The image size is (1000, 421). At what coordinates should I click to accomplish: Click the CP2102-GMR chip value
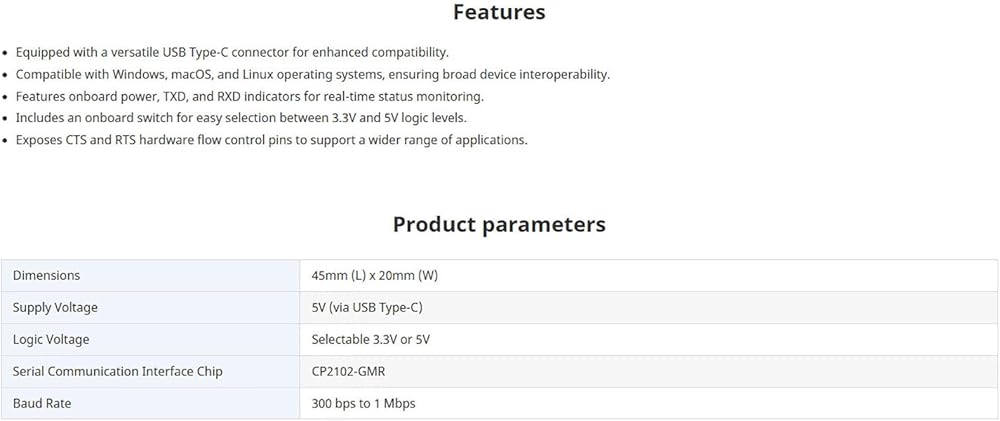[348, 371]
